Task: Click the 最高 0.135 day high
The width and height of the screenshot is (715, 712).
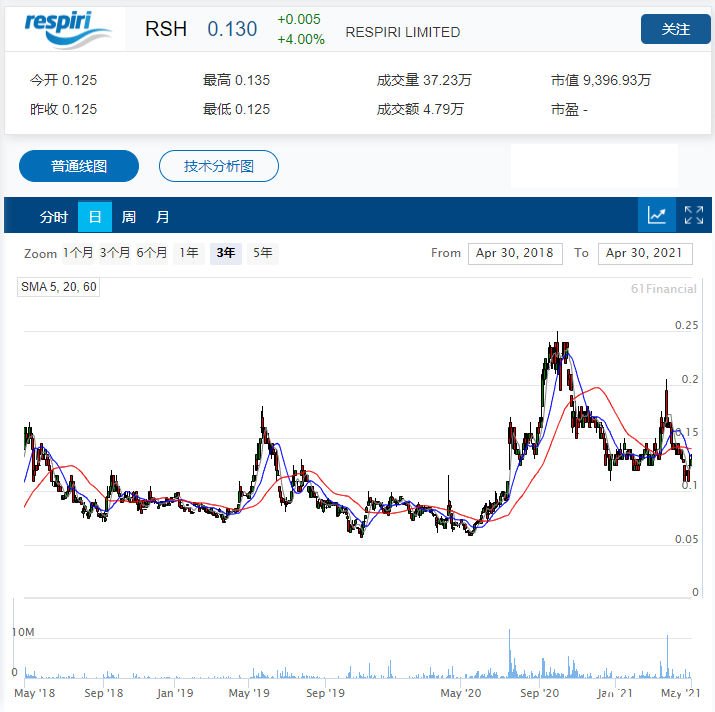Action: pos(236,80)
